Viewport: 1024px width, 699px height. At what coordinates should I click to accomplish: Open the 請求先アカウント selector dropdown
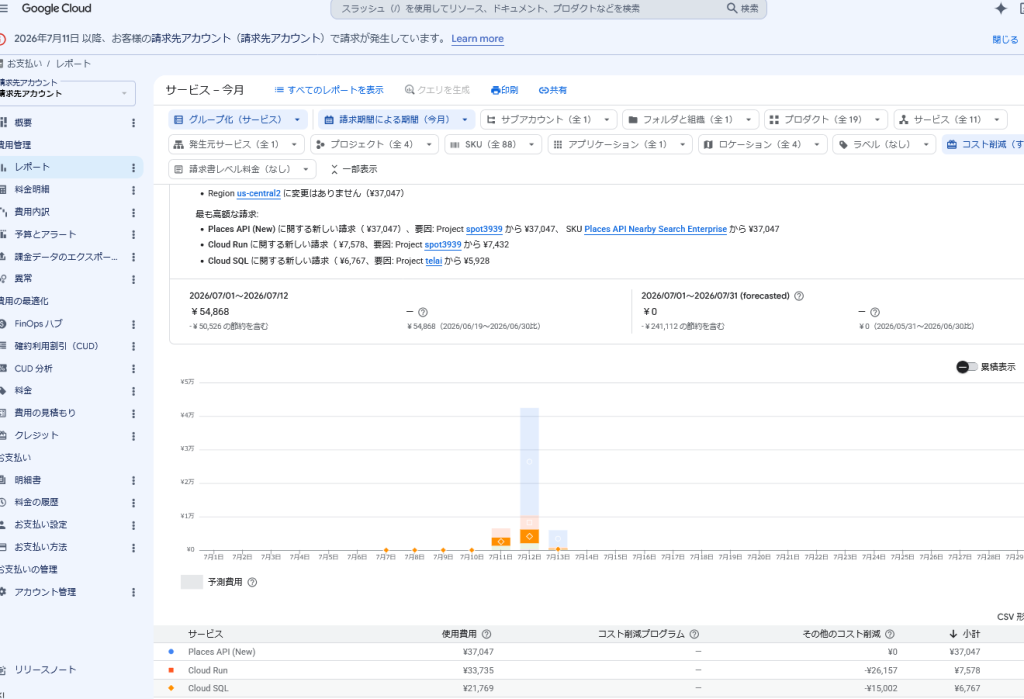[x=67, y=93]
